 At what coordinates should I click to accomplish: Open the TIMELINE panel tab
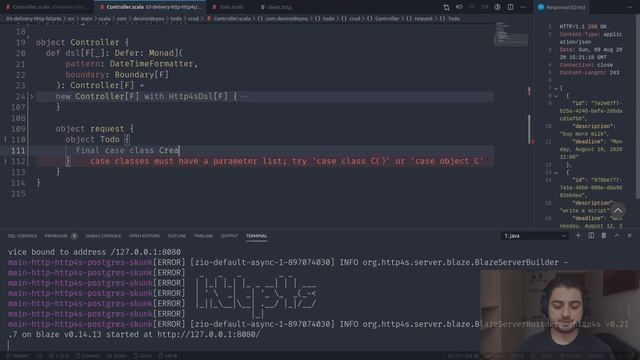[203, 236]
